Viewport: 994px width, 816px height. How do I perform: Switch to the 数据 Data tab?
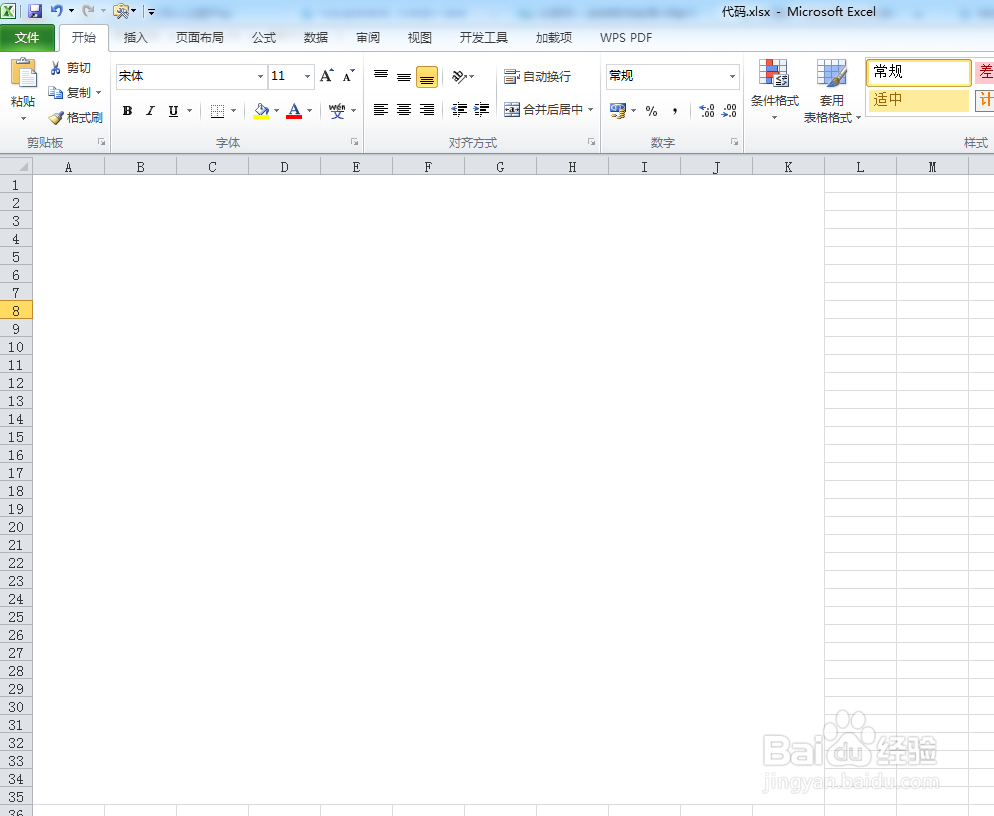pyautogui.click(x=316, y=38)
